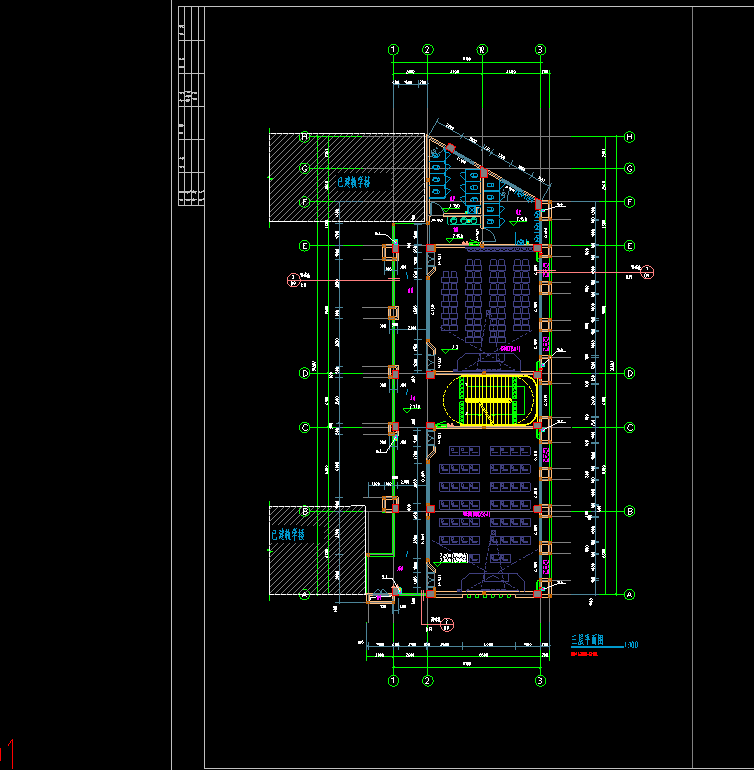Screen dimensions: 754x770
Task: Select axis bubble H on the right
Action: click(x=630, y=136)
